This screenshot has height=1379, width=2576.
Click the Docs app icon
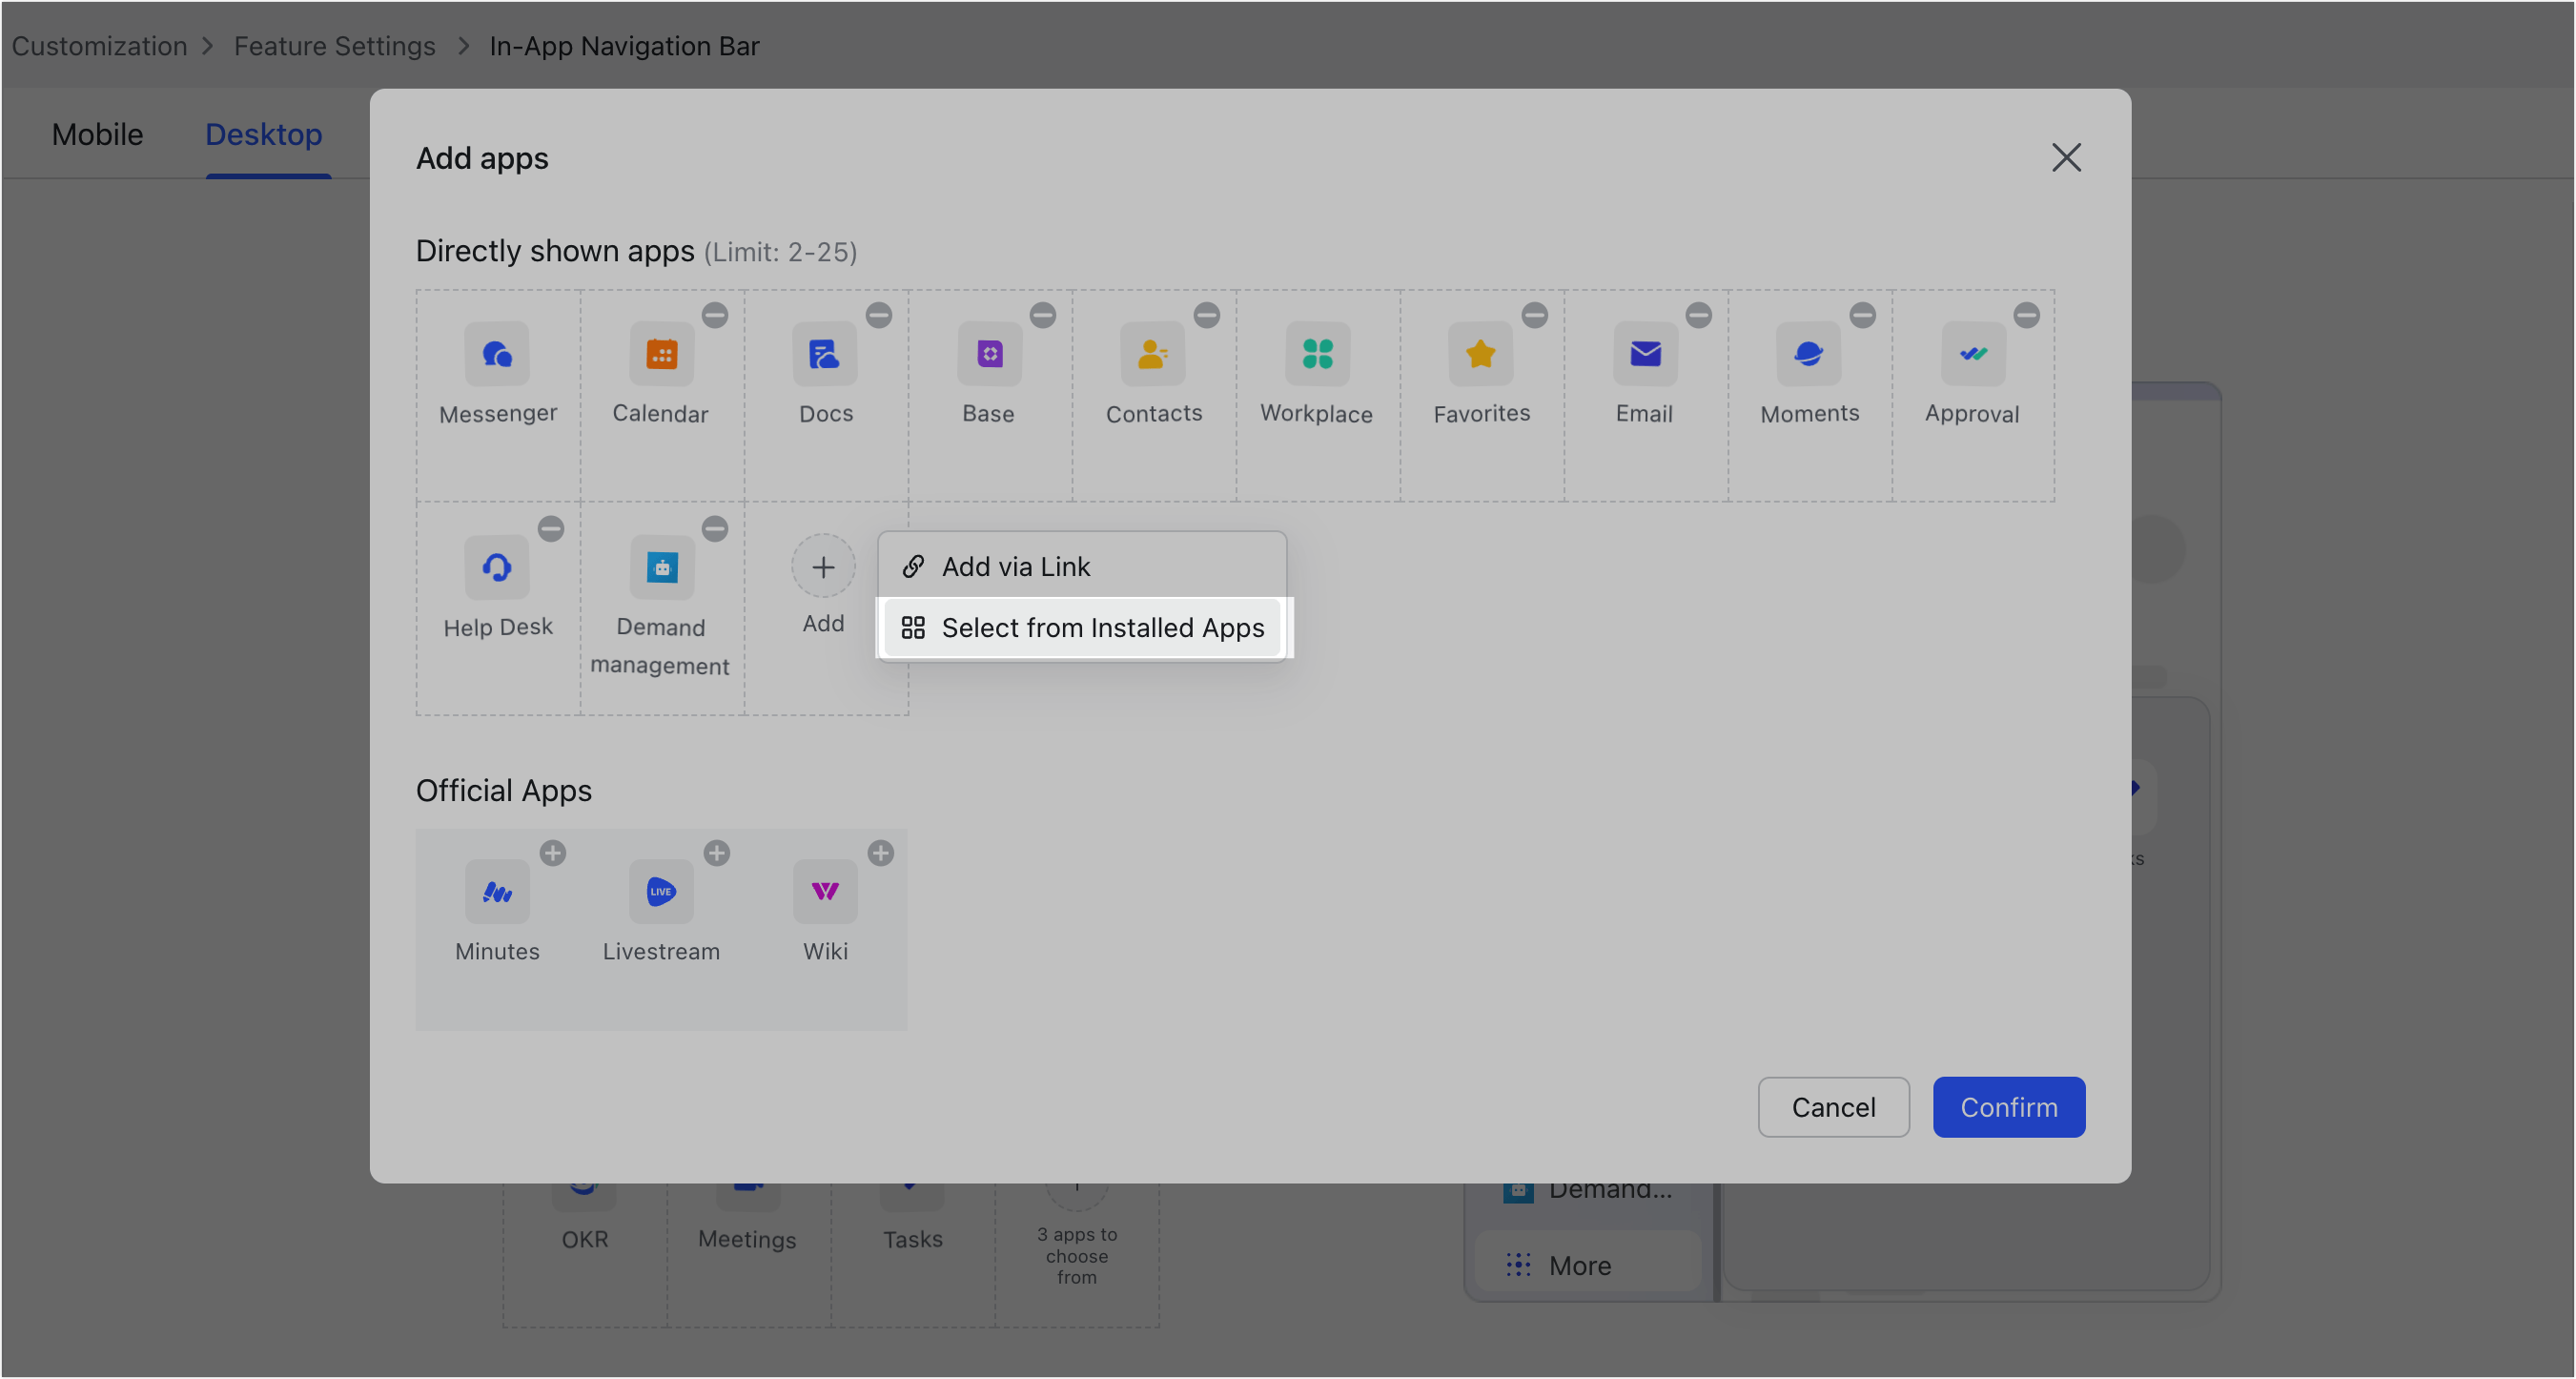pos(825,353)
